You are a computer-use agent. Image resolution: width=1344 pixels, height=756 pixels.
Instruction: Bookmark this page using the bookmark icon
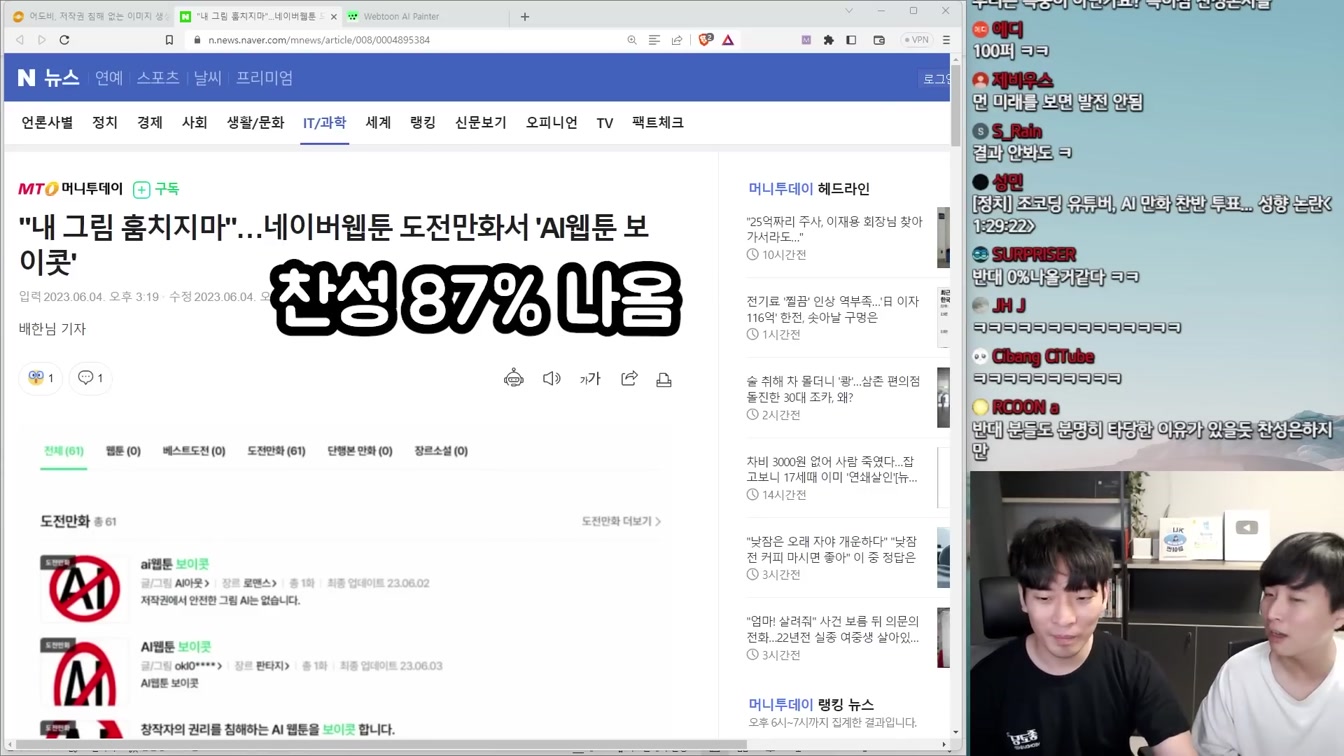point(169,40)
